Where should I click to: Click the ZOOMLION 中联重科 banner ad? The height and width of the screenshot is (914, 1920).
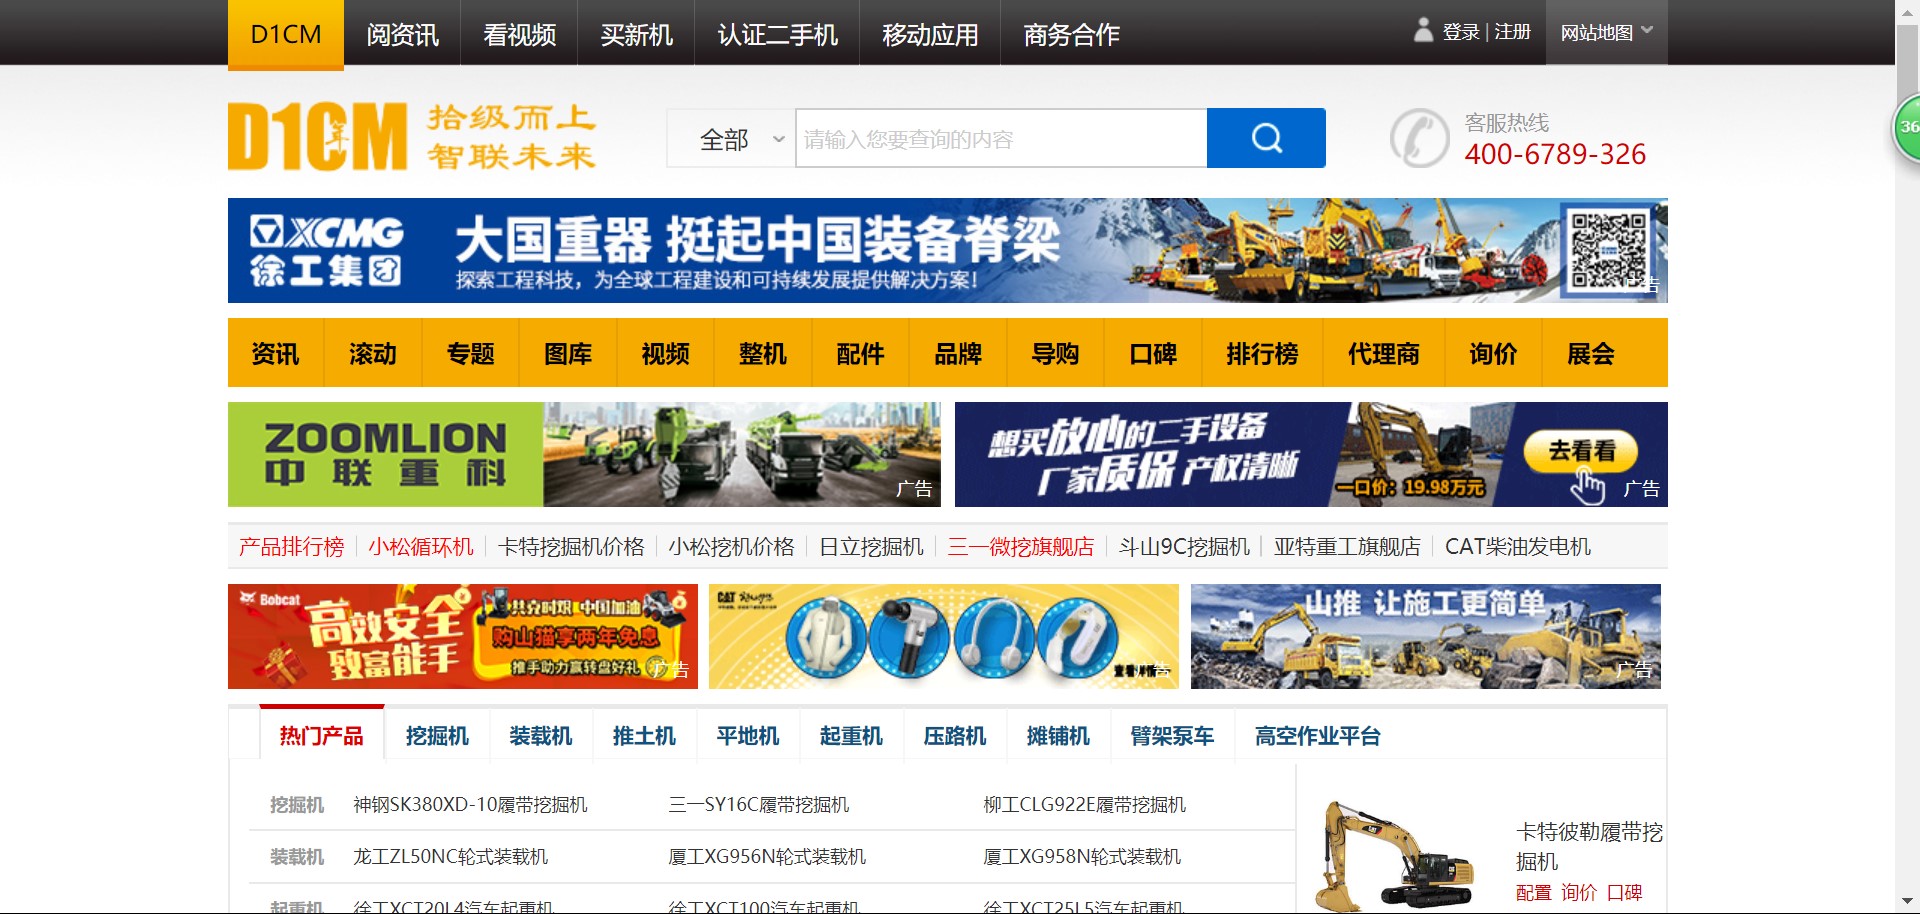point(584,454)
